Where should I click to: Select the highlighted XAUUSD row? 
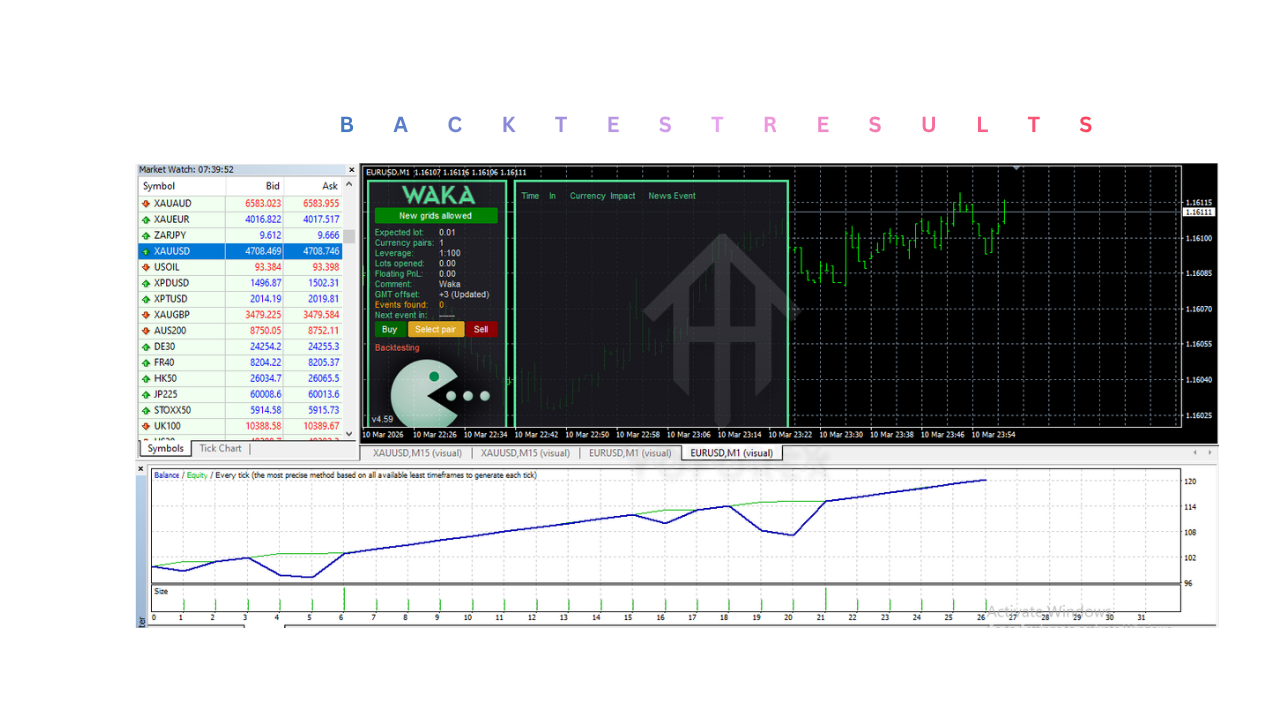tap(240, 251)
